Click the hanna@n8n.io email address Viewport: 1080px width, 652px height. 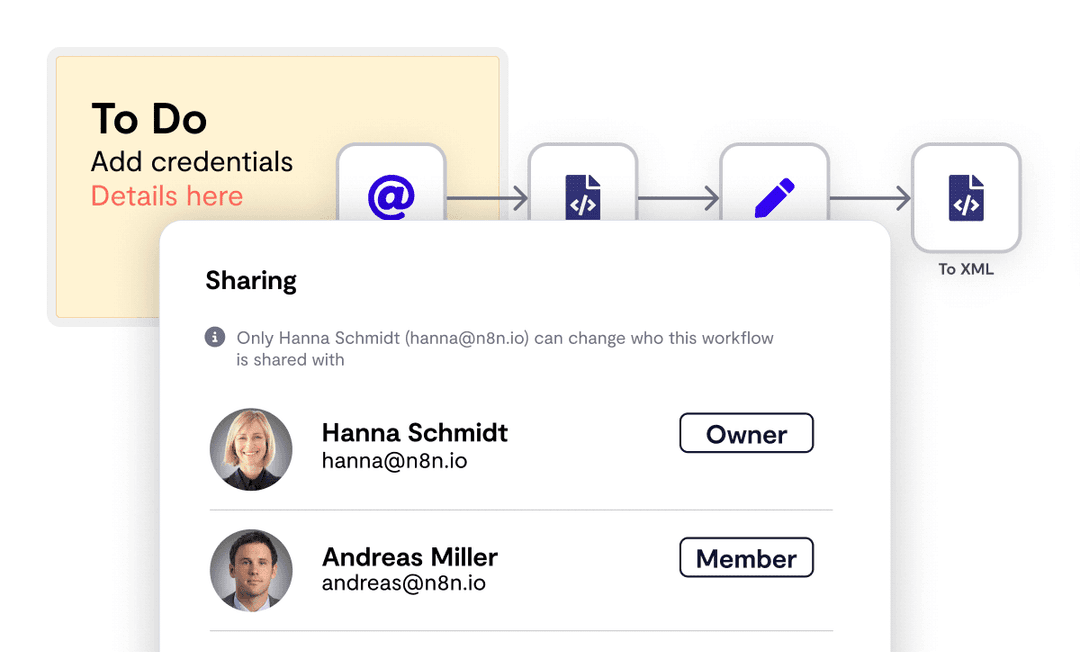(x=394, y=461)
